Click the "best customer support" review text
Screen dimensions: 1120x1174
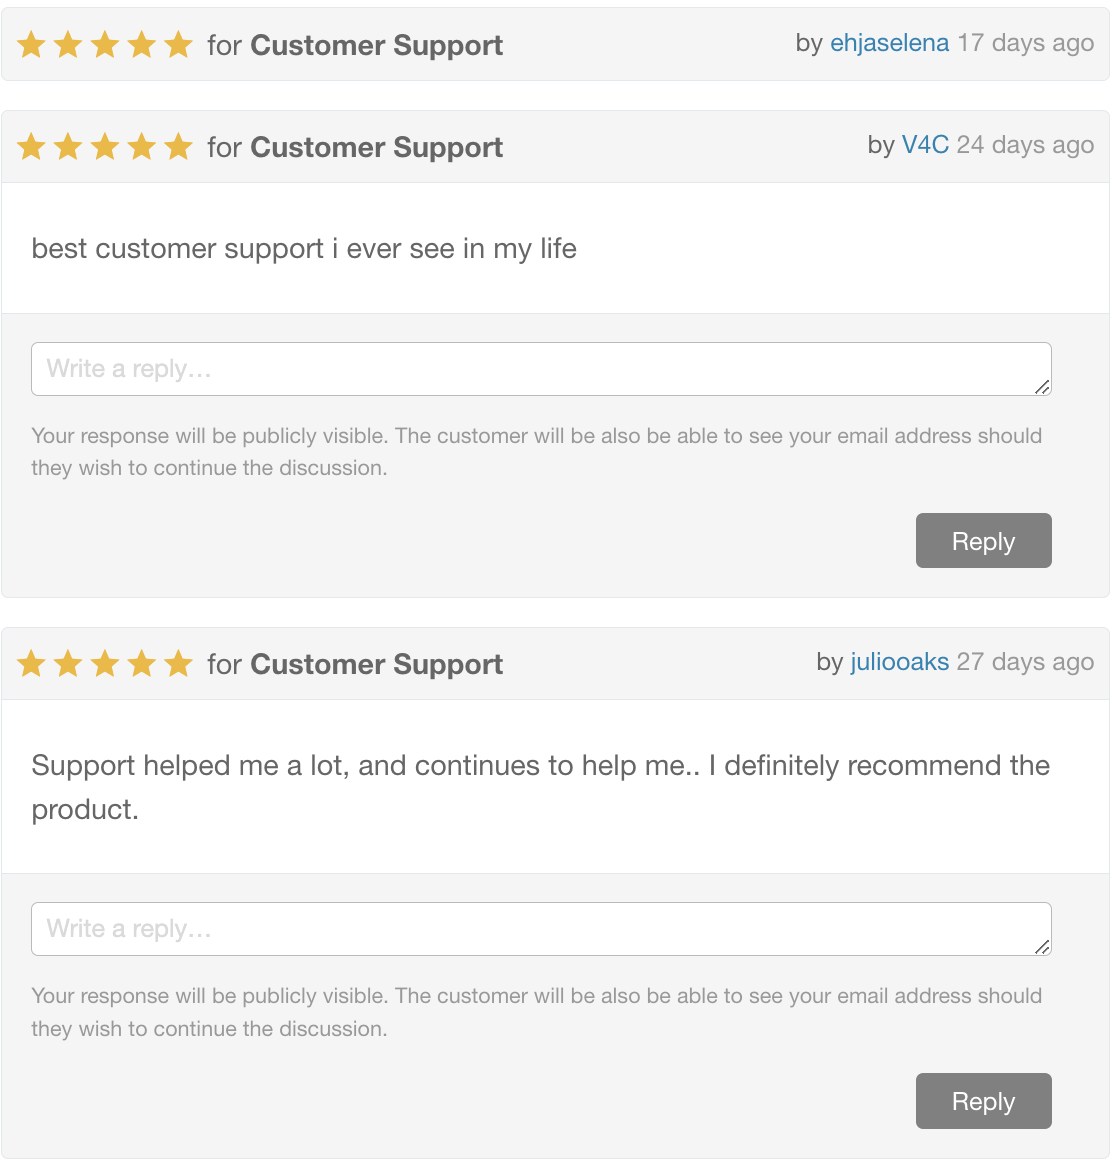point(304,248)
